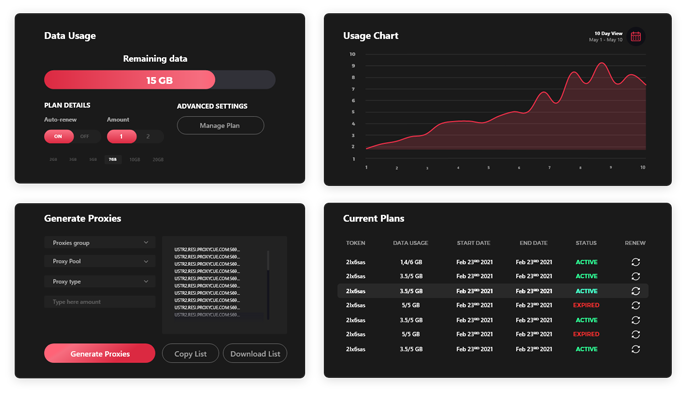Renew the first active 1,4/6 GB plan
Image resolution: width=686 pixels, height=394 pixels.
pos(636,262)
